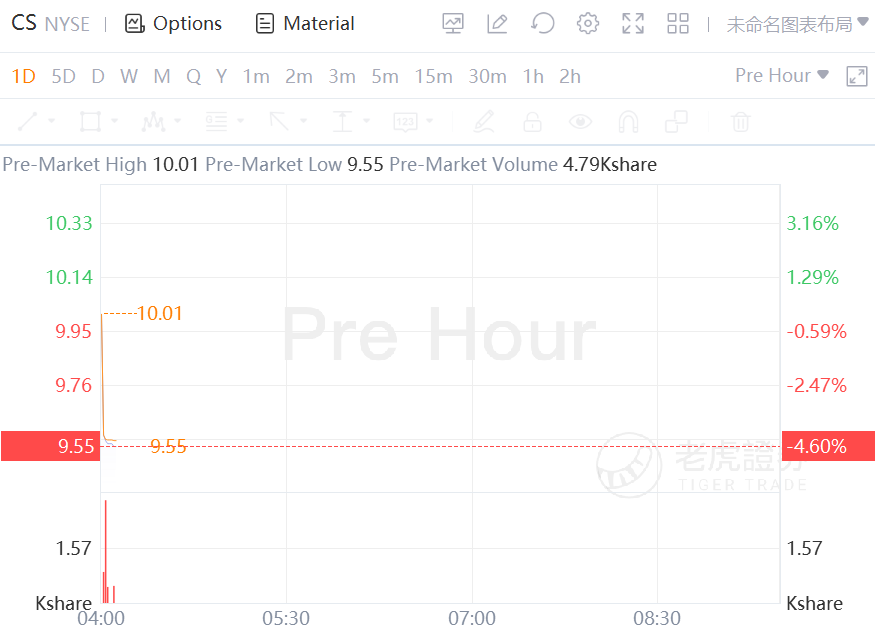875x629 pixels.
Task: Click the refresh chart icon
Action: (x=543, y=23)
